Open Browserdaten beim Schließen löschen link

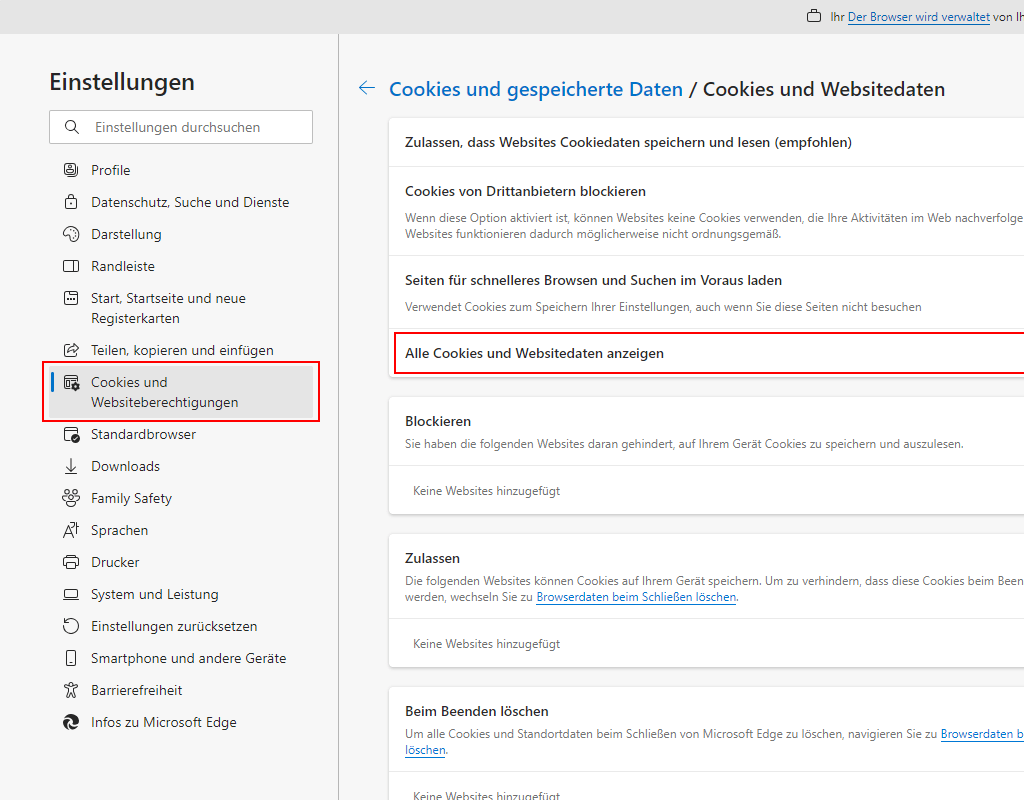[636, 597]
